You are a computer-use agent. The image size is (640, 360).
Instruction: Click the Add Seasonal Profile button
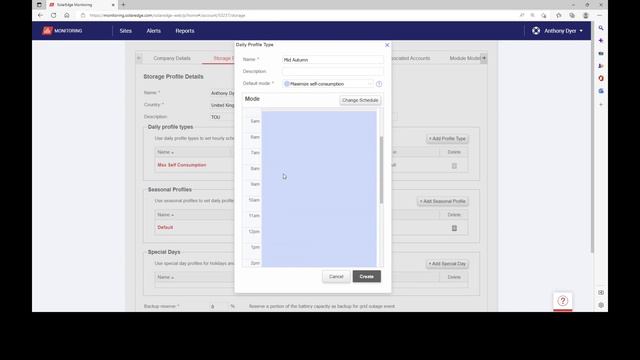pyautogui.click(x=442, y=201)
